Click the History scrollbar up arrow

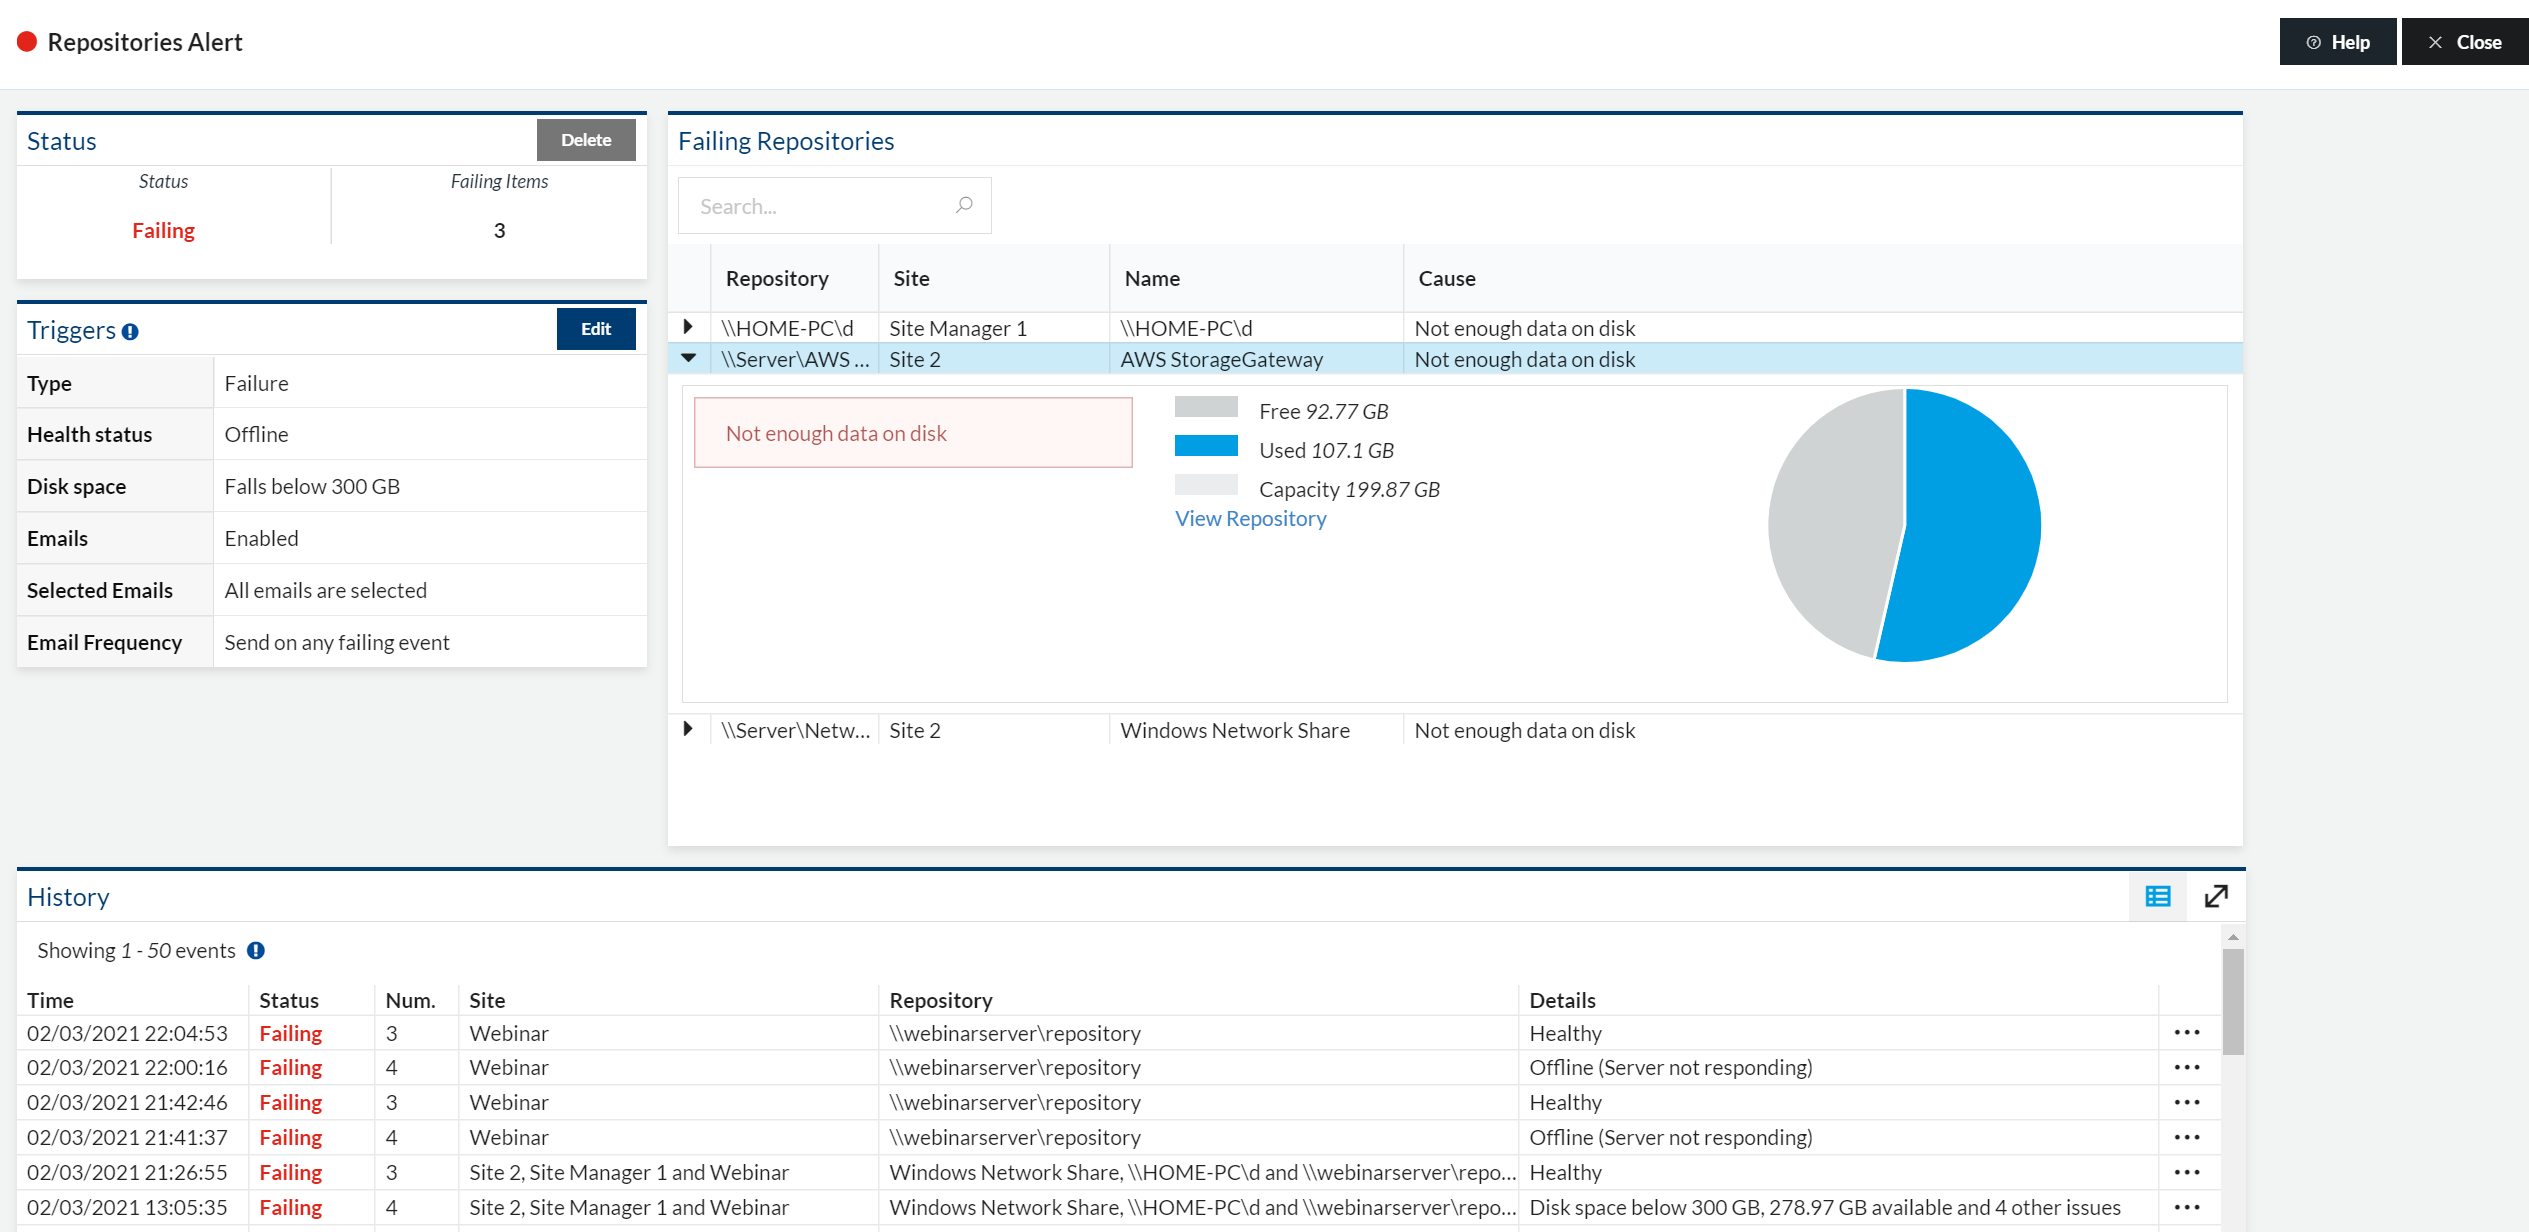coord(2233,937)
